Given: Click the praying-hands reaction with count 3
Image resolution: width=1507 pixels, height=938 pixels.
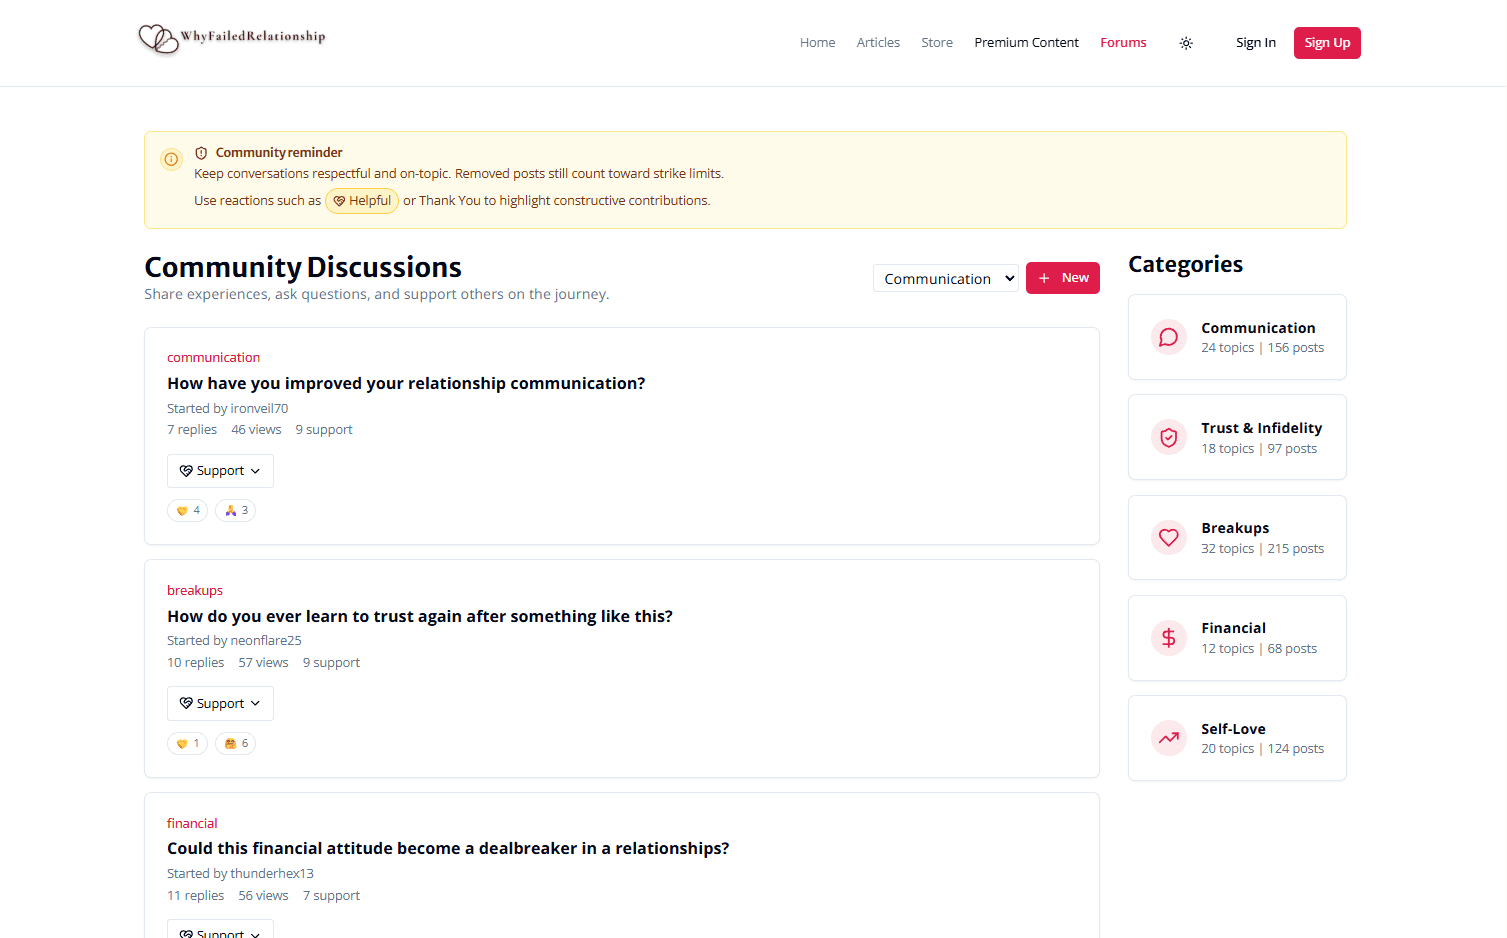Looking at the screenshot, I should (x=236, y=510).
